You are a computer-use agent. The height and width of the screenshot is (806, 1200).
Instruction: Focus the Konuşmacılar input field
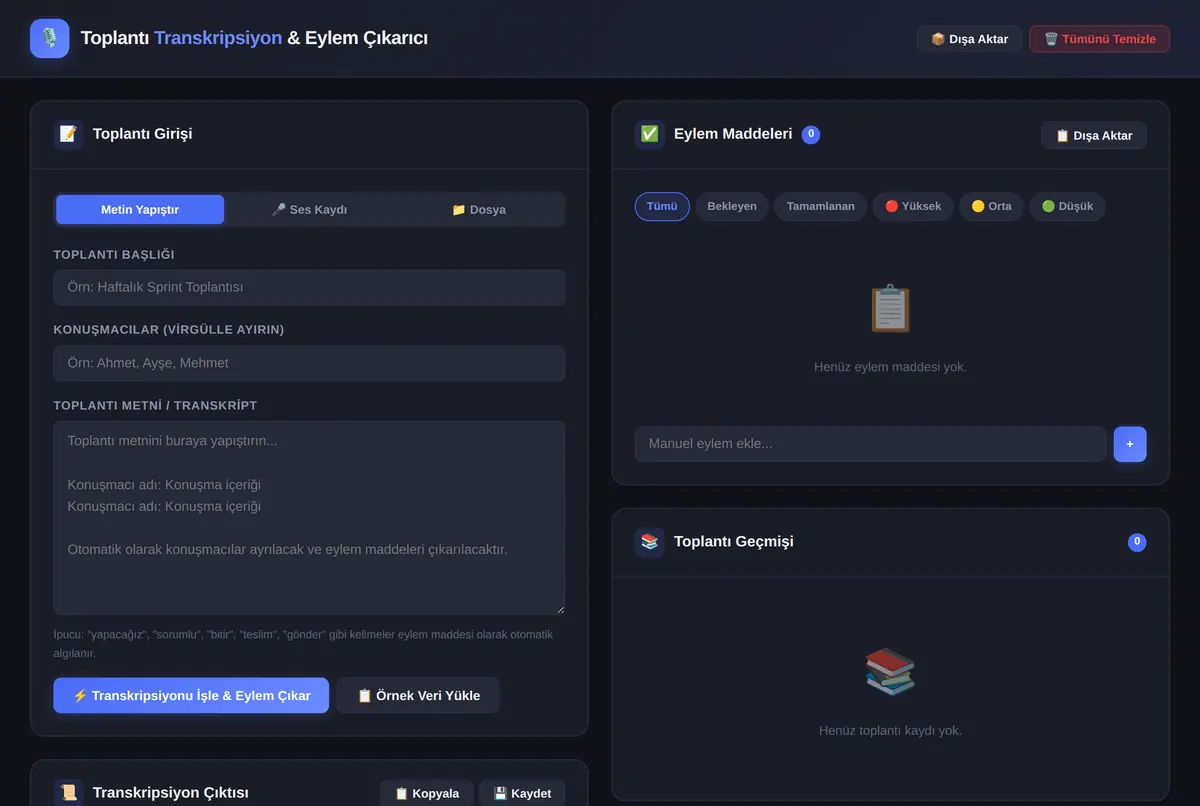[x=309, y=363]
